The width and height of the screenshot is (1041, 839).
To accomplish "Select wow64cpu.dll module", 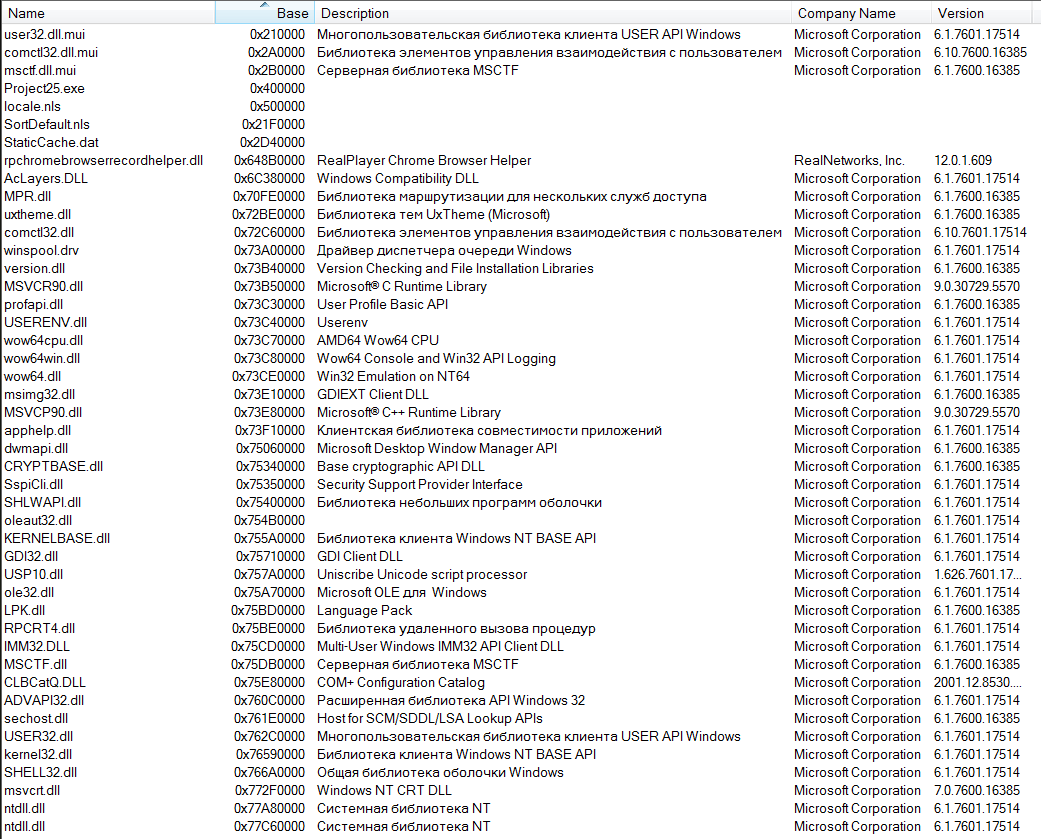I will tap(520, 341).
